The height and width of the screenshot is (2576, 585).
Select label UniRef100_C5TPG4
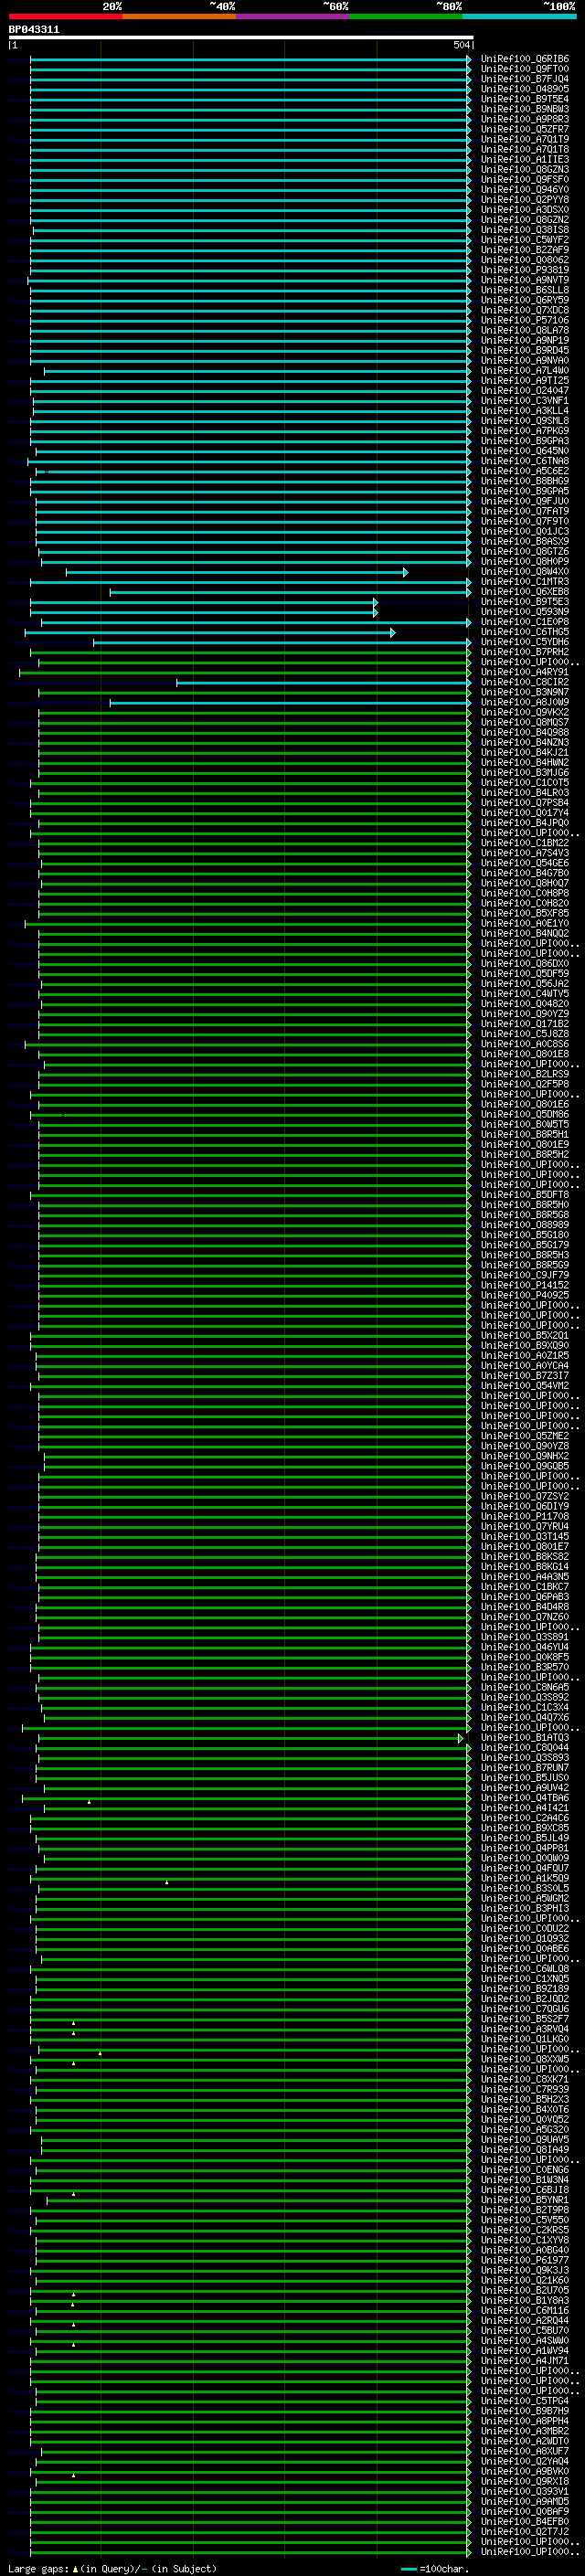coord(525,2401)
